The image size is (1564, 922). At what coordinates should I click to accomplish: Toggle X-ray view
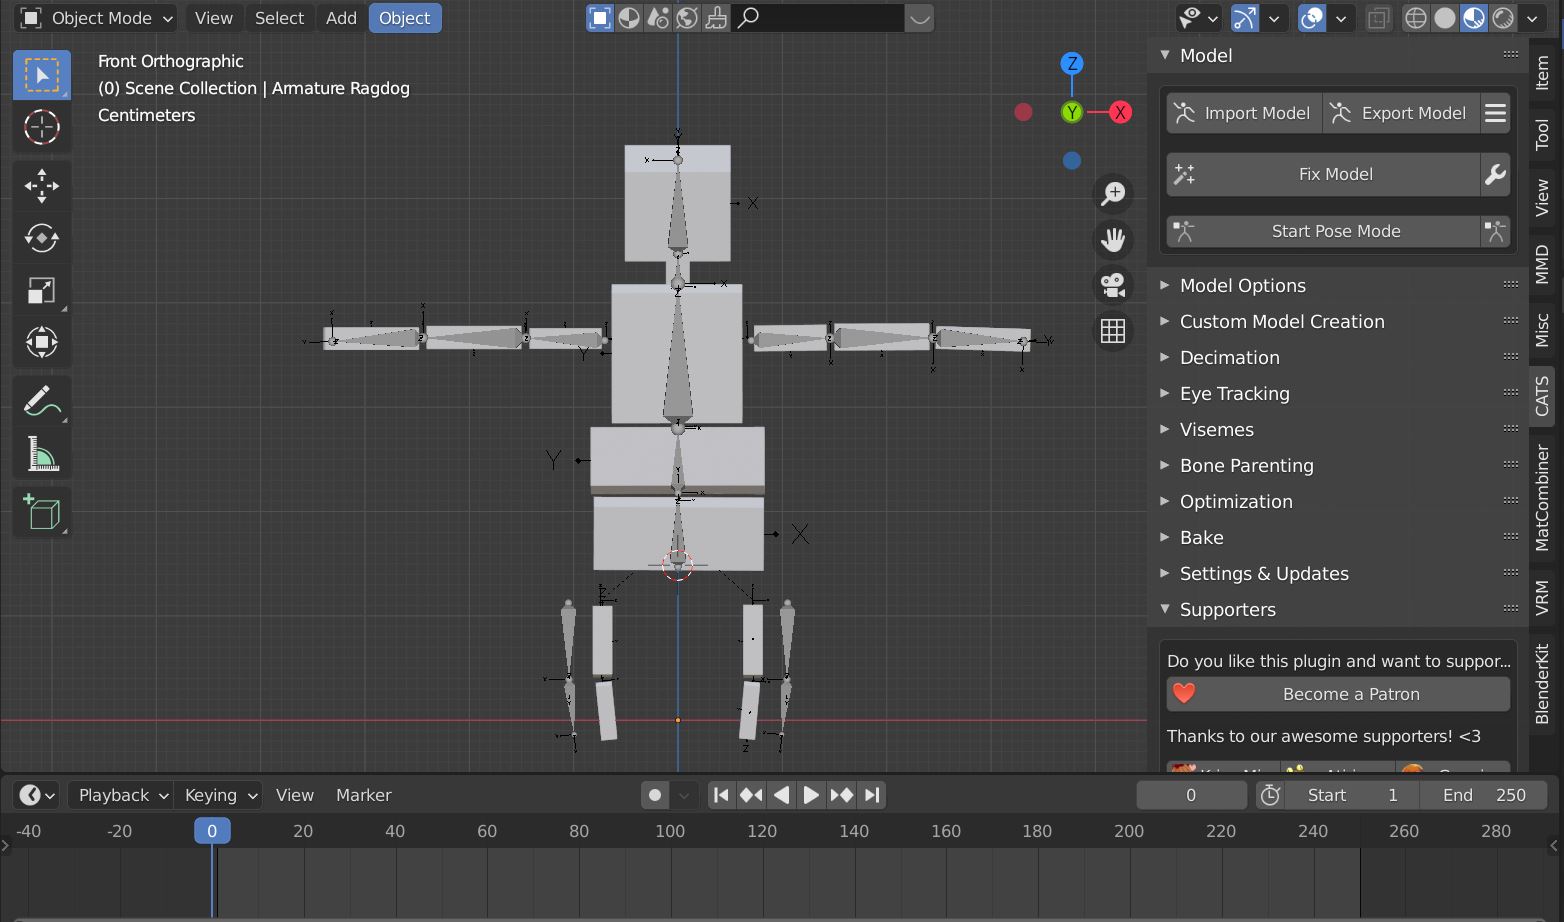(x=1378, y=18)
